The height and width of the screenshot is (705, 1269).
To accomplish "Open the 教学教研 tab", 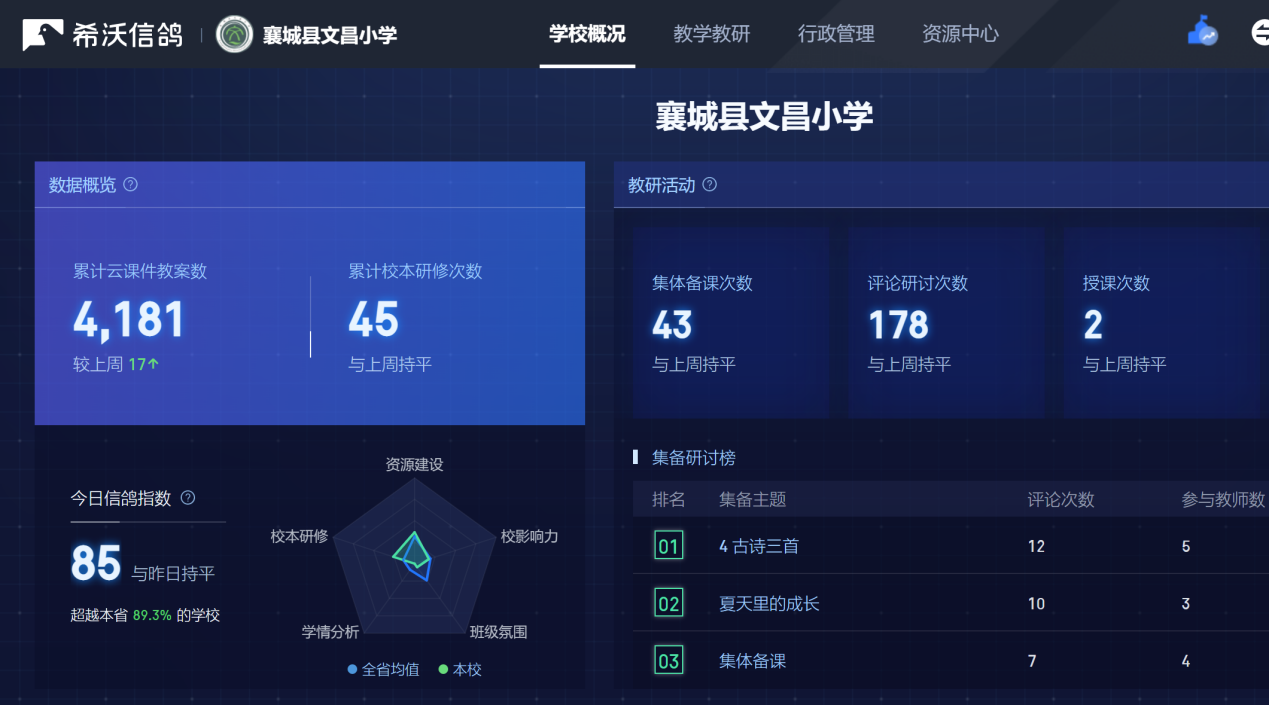I will pos(711,34).
